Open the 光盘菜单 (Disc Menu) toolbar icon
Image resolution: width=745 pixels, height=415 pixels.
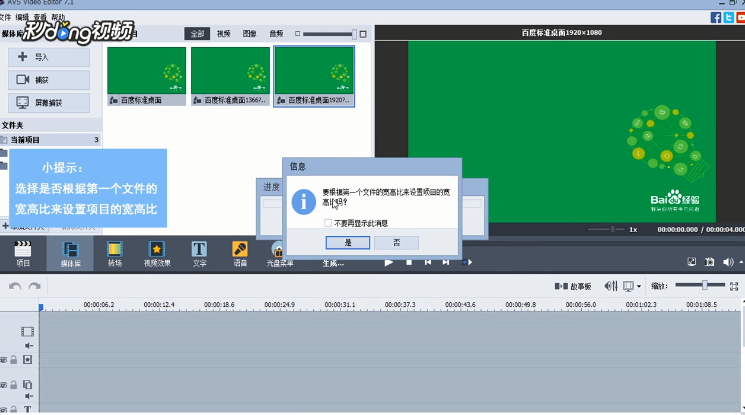coord(279,255)
